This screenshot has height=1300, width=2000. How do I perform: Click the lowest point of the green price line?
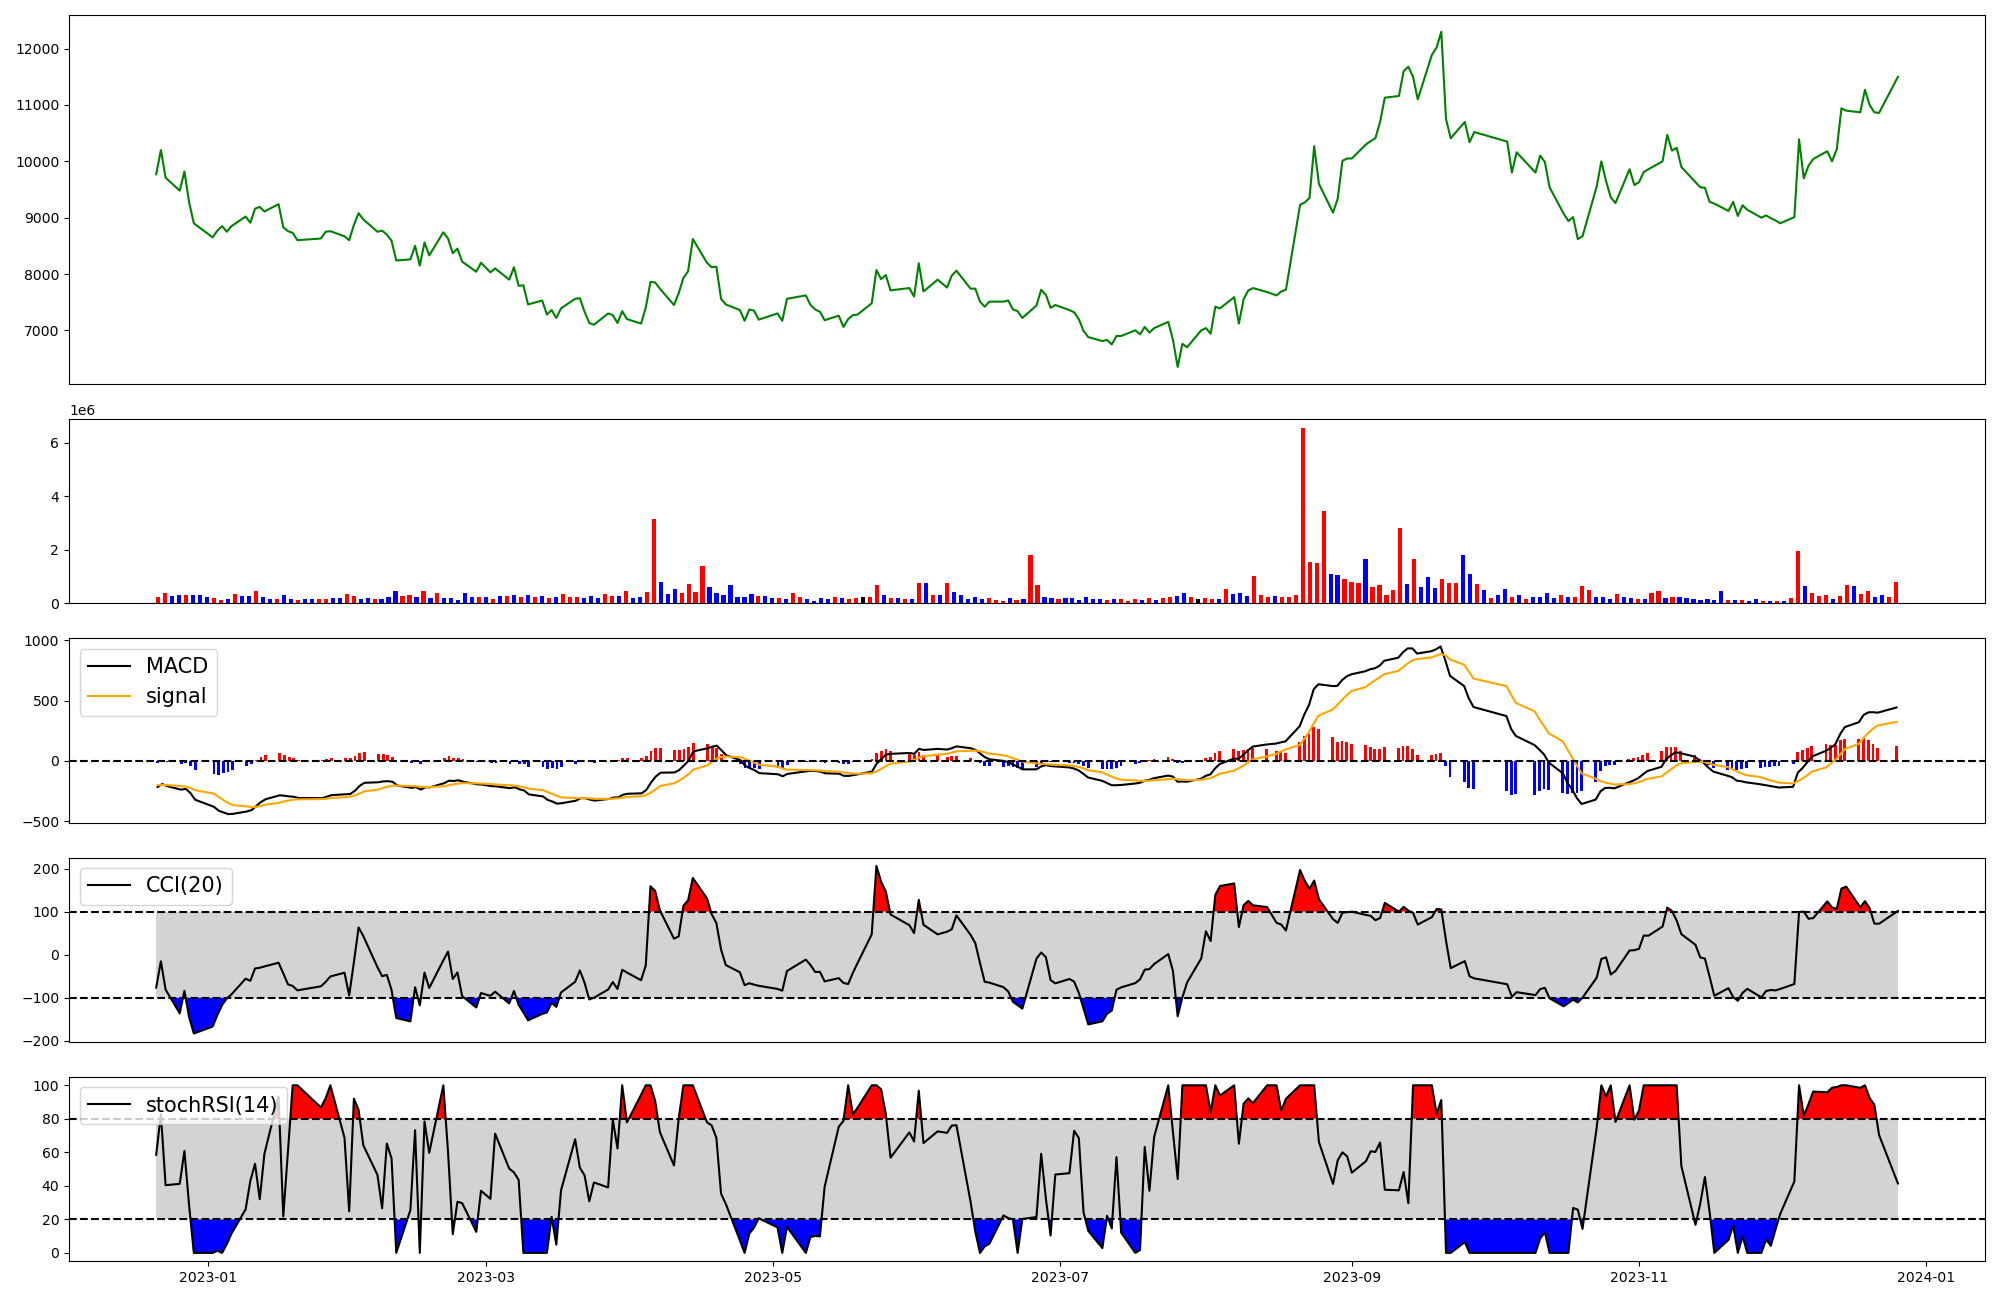click(1177, 366)
